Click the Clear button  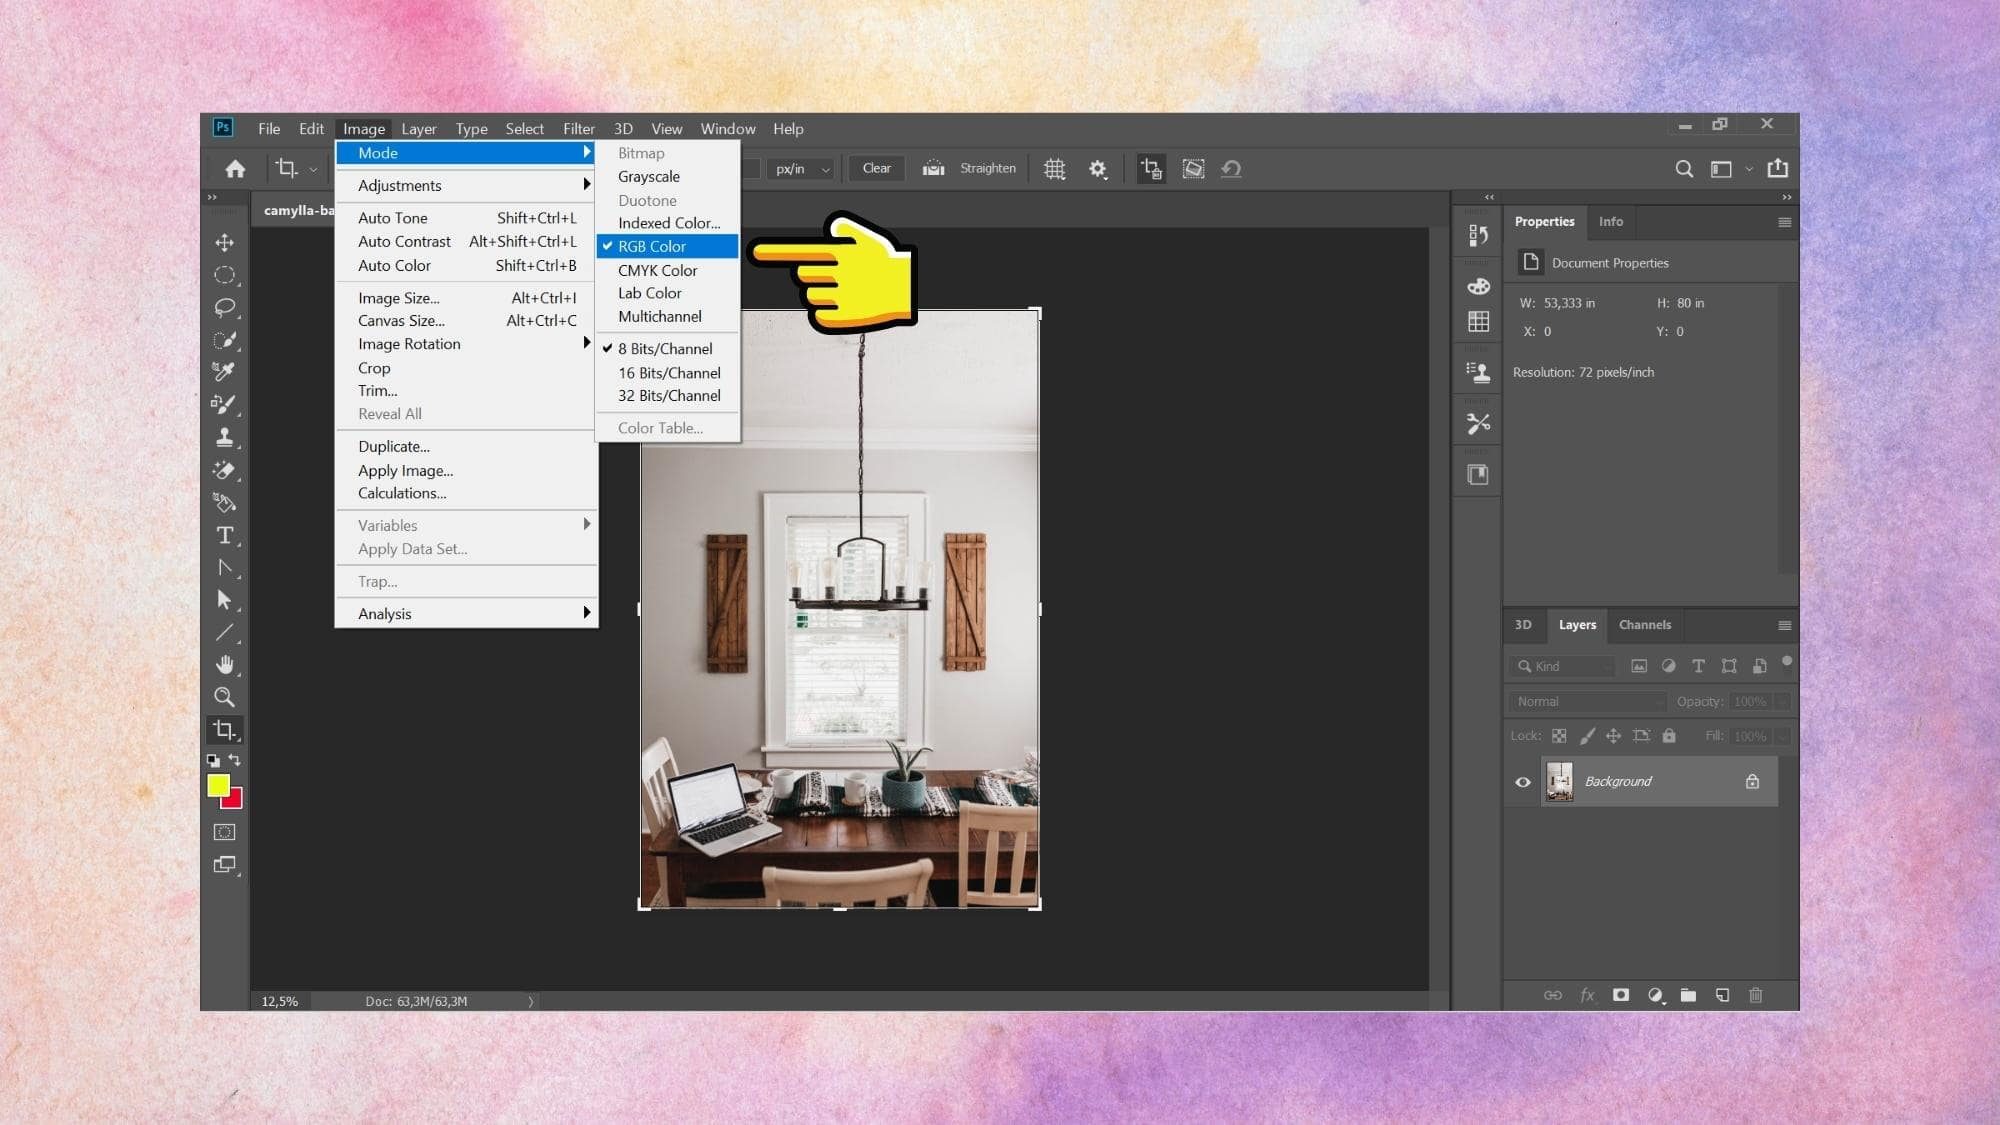click(x=875, y=168)
